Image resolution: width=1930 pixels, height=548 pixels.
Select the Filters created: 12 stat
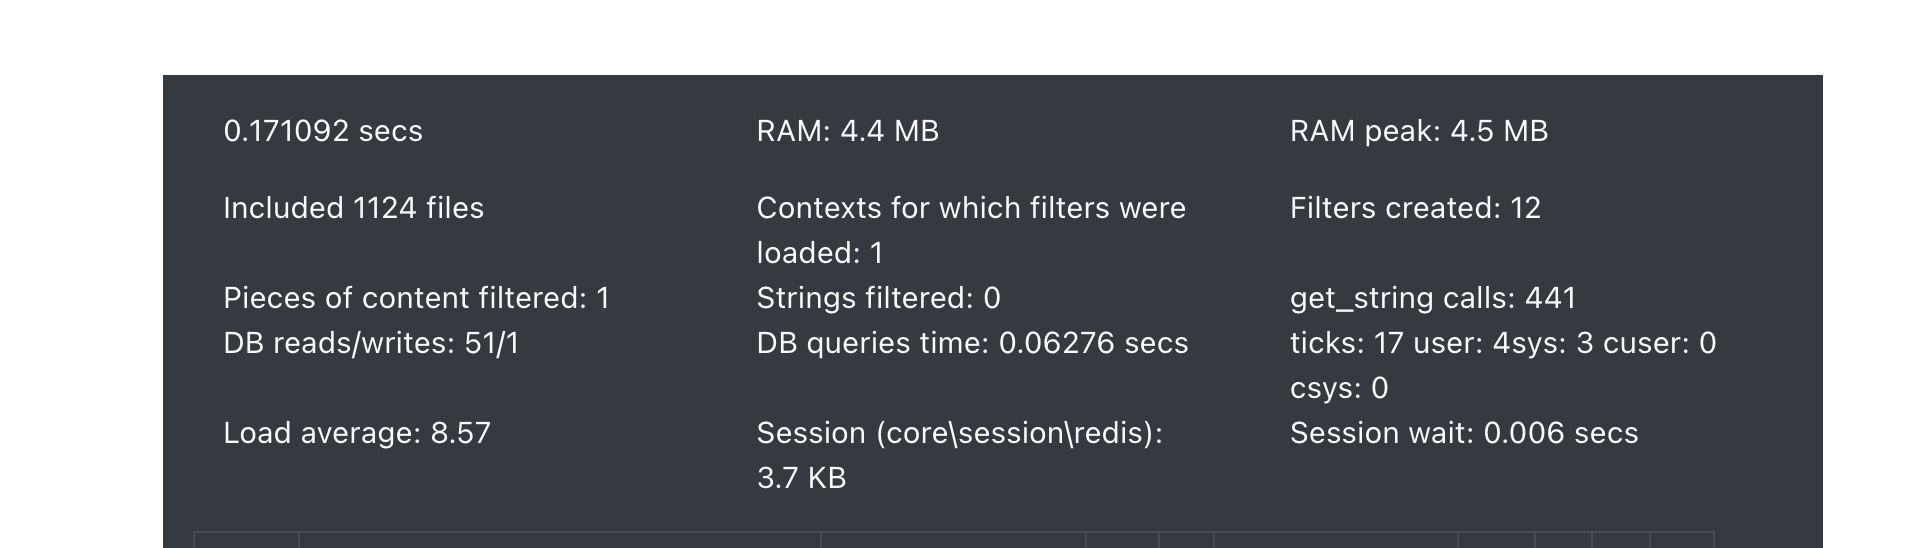(x=1416, y=208)
